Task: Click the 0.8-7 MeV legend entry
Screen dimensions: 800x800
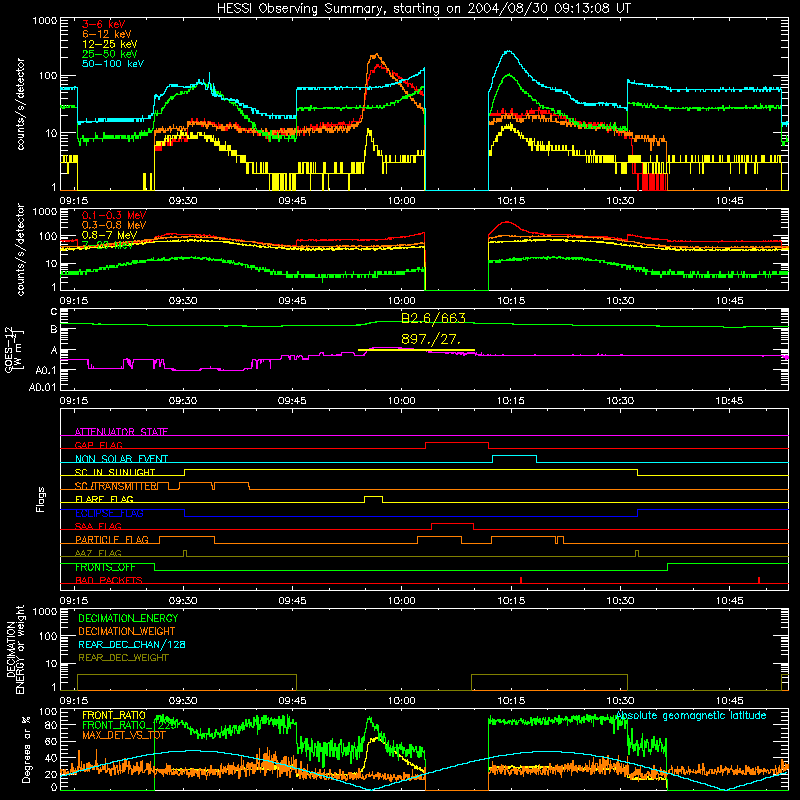Action: (x=110, y=235)
